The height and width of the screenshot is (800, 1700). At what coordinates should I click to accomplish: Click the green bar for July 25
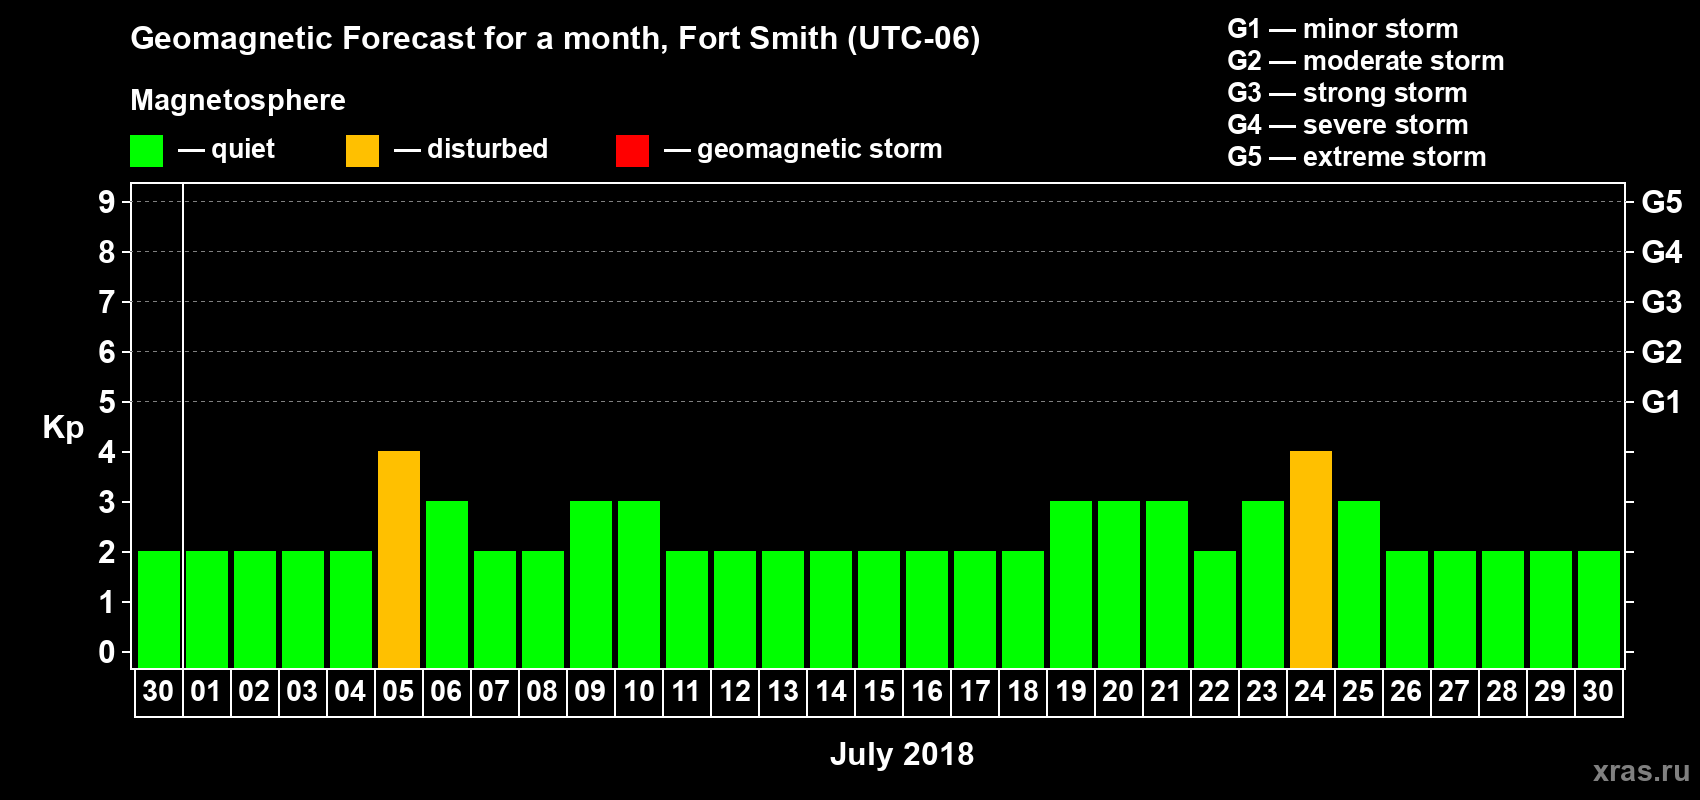click(x=1359, y=585)
